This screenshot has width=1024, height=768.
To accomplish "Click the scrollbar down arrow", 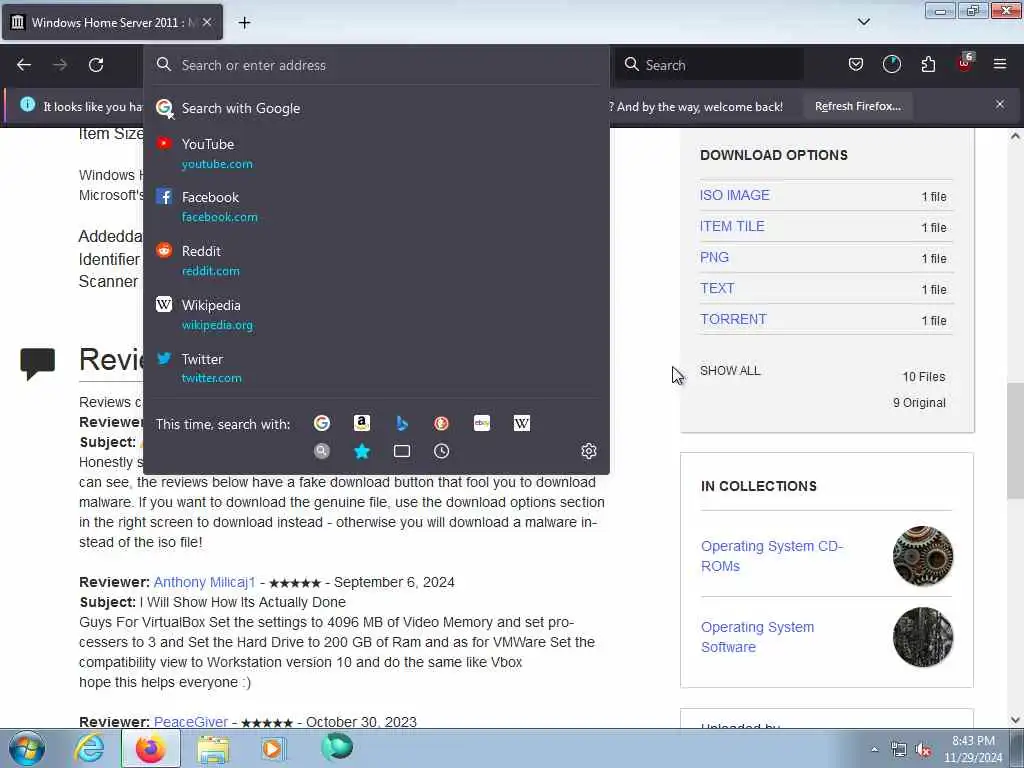I will [1015, 720].
